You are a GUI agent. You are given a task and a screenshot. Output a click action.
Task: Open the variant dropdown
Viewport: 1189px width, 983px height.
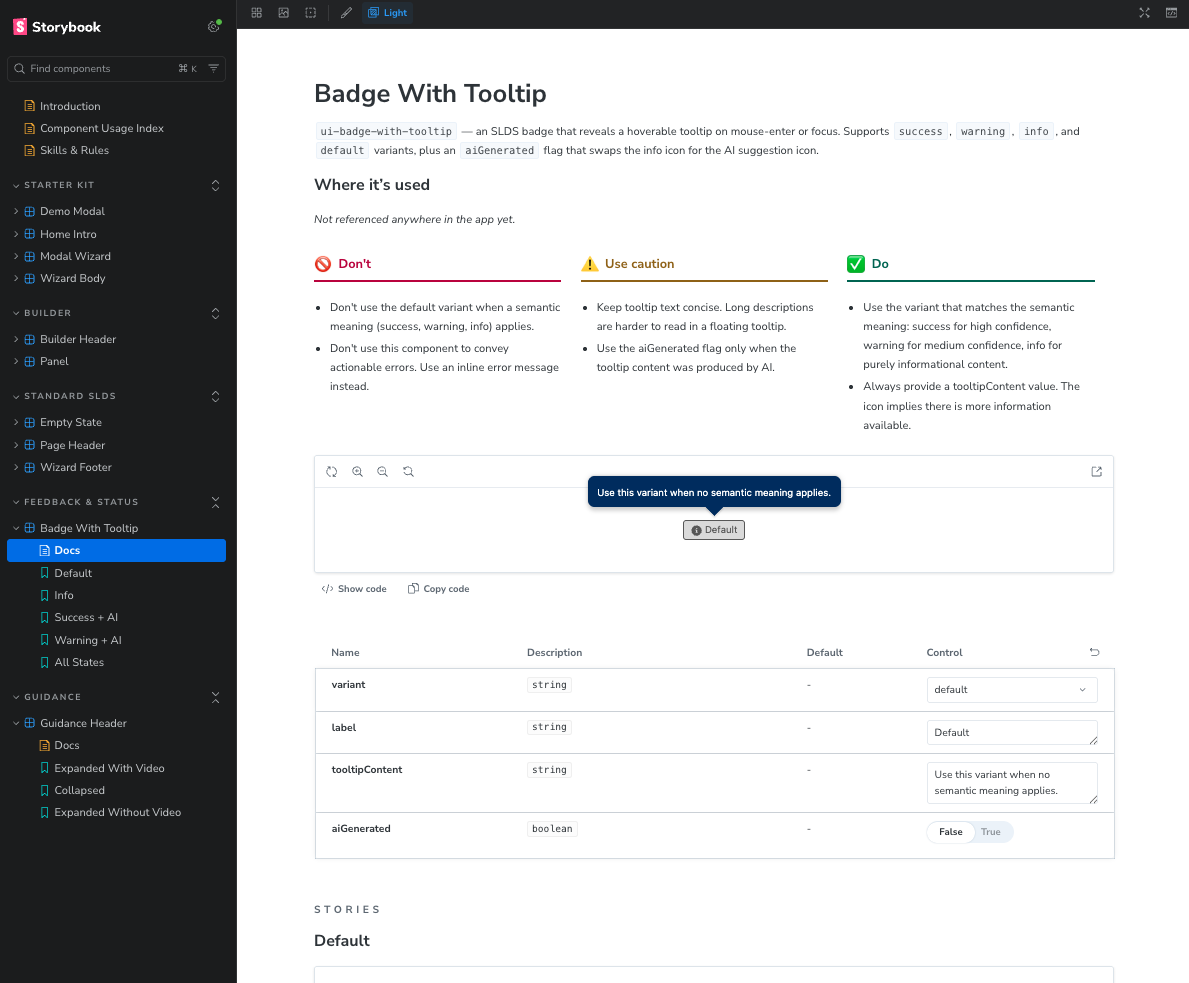[1012, 689]
